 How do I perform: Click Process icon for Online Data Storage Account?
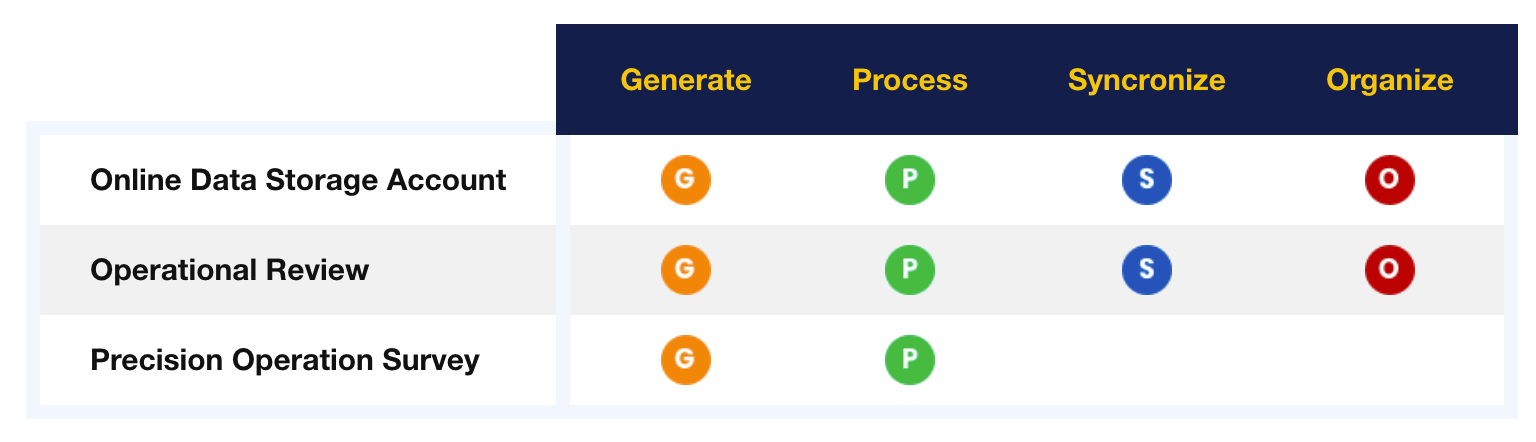coord(910,180)
